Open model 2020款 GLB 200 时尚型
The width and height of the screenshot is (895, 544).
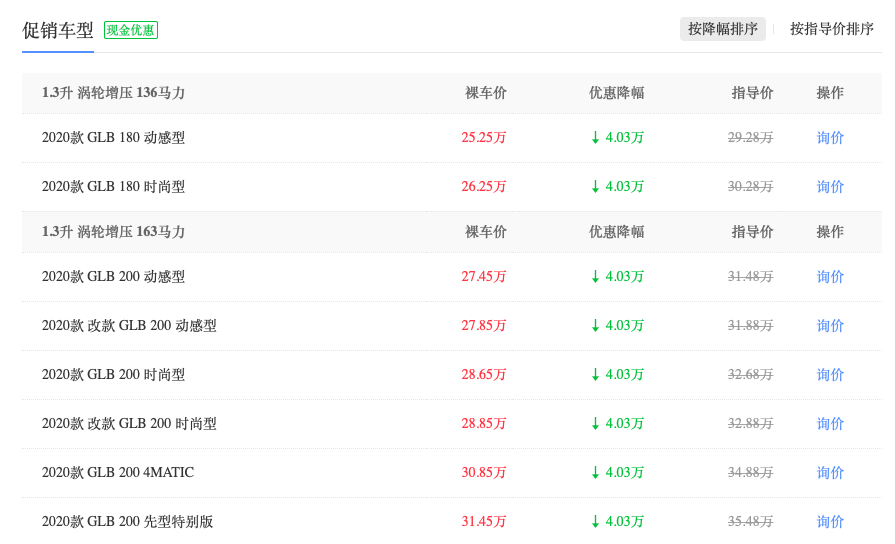[x=114, y=375]
